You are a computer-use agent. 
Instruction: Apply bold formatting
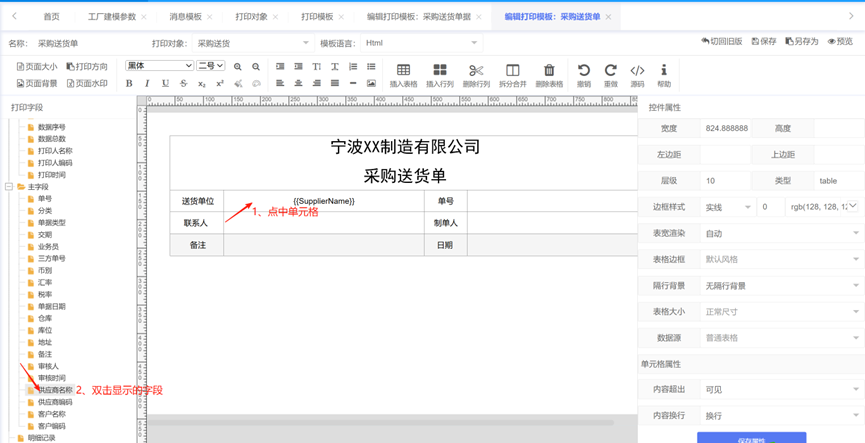tap(129, 83)
